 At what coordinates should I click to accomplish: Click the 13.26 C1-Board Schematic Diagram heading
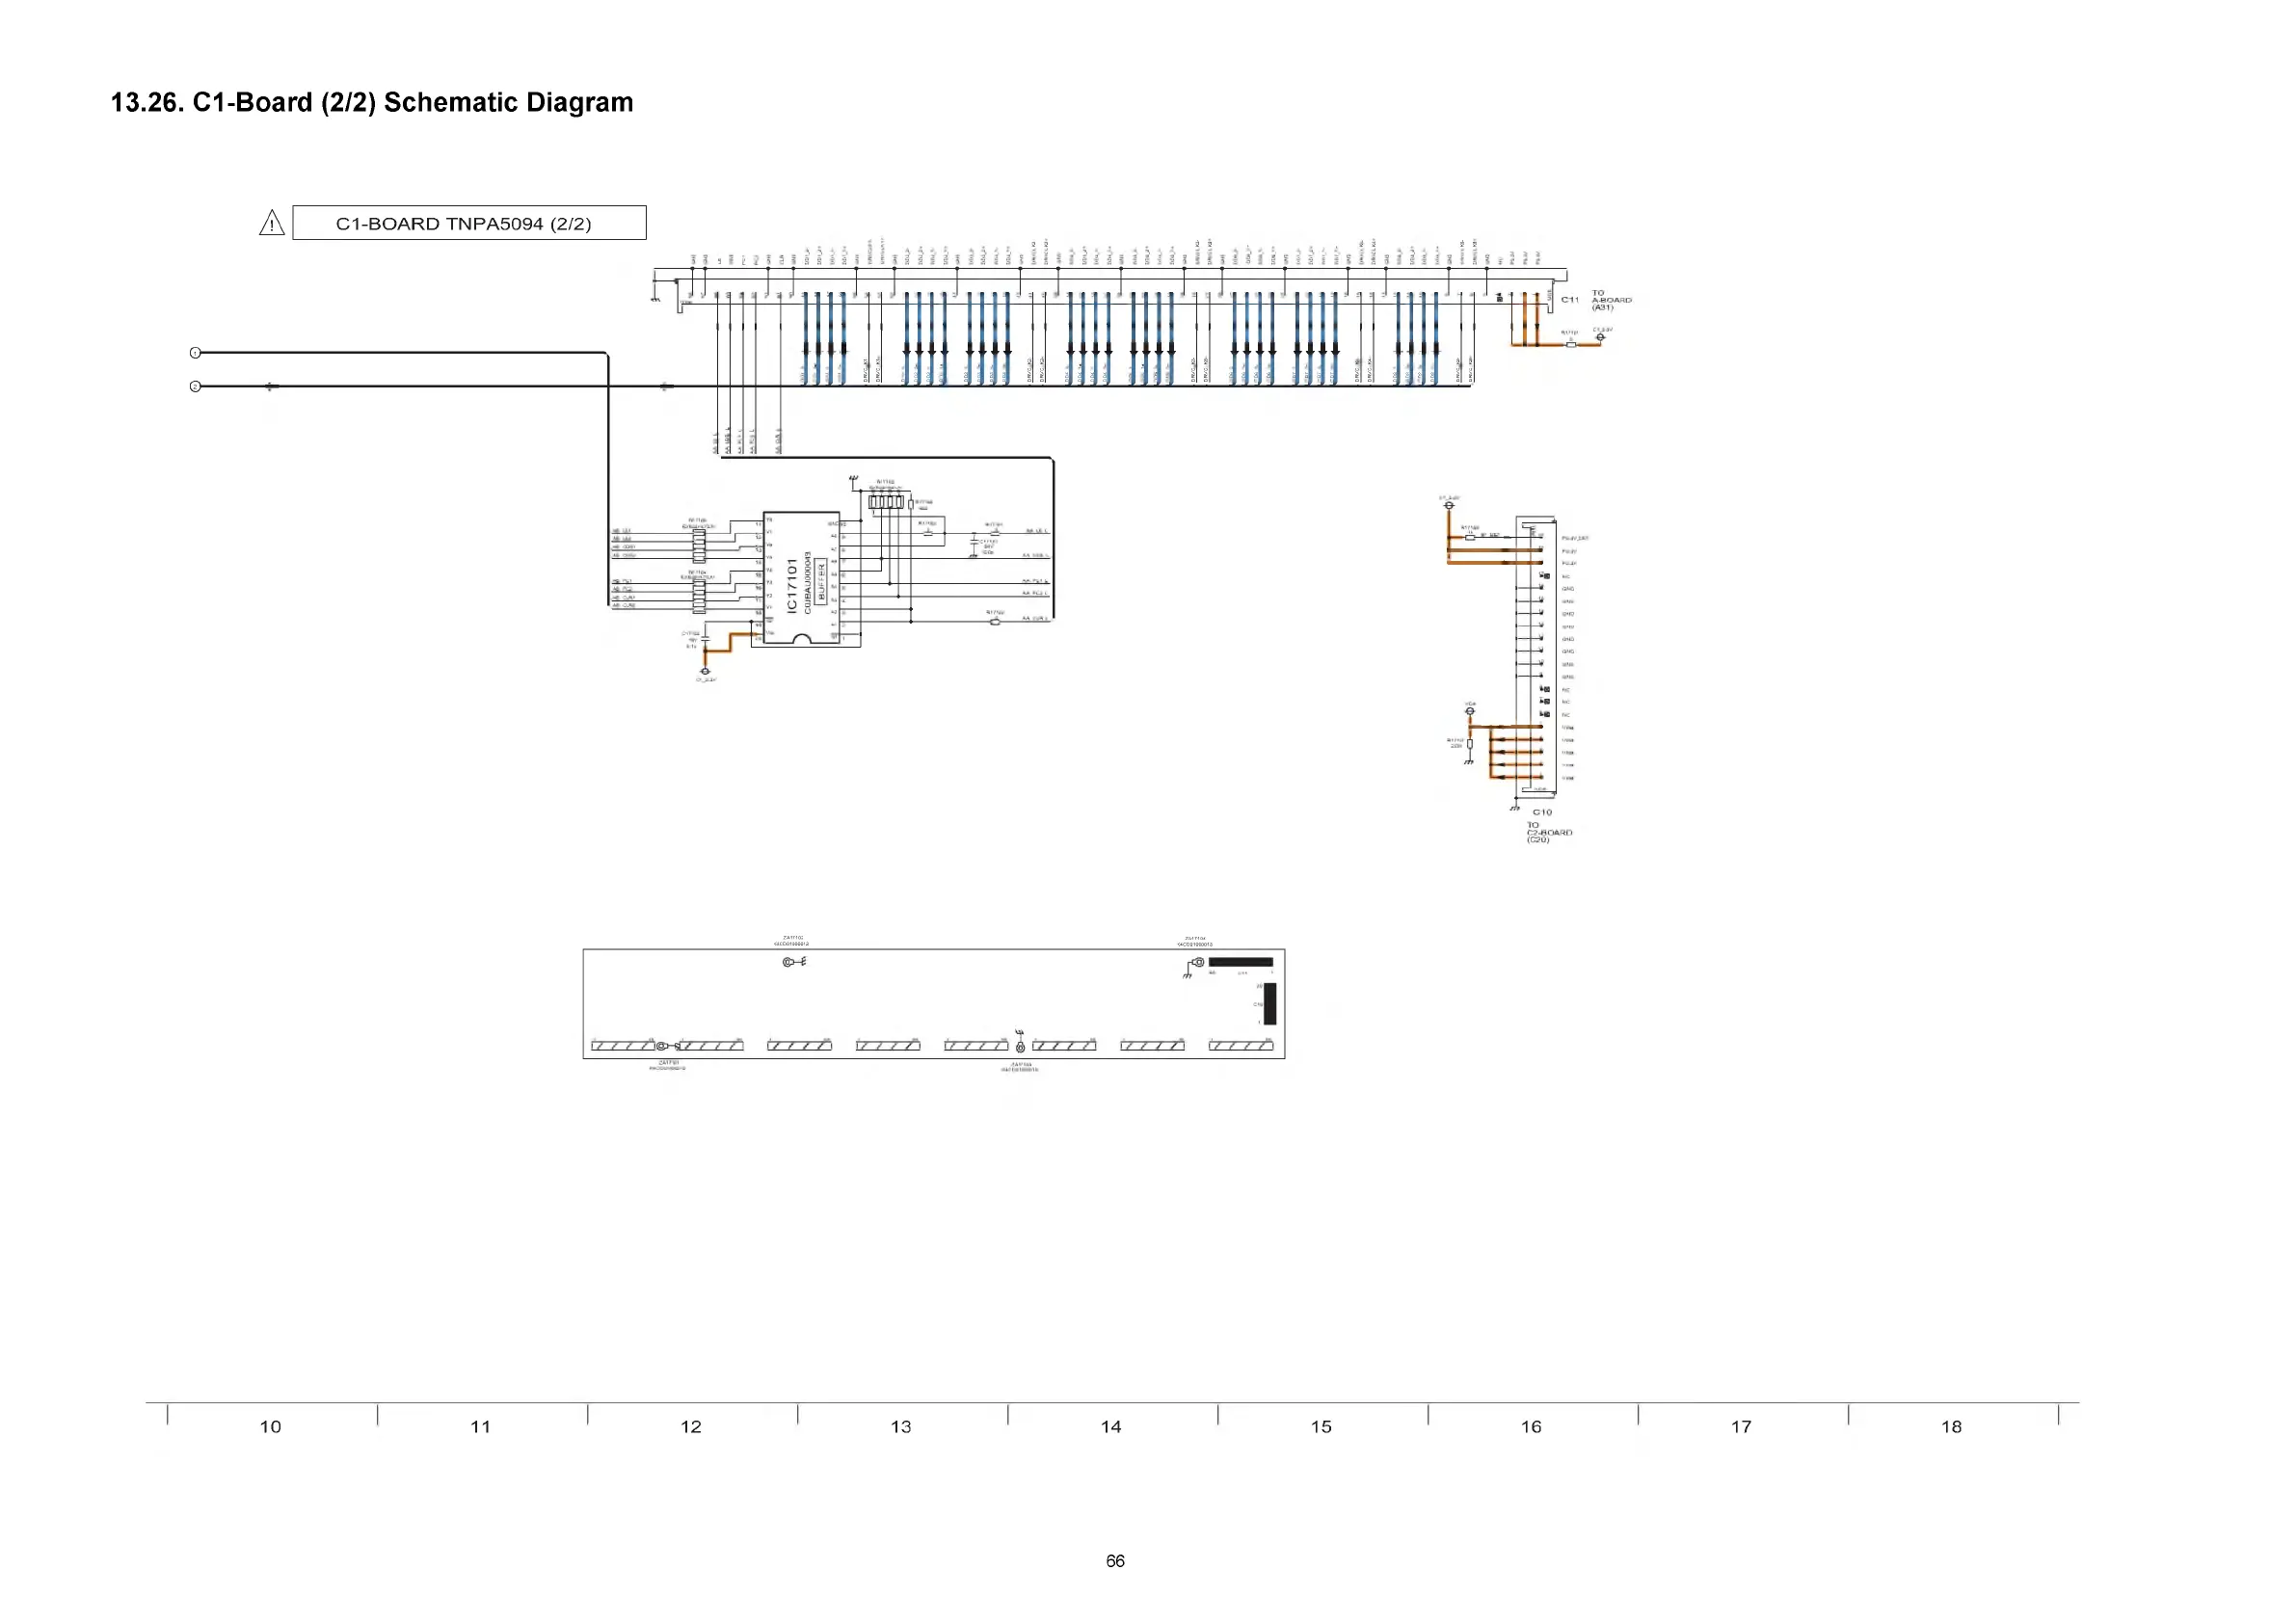point(371,103)
